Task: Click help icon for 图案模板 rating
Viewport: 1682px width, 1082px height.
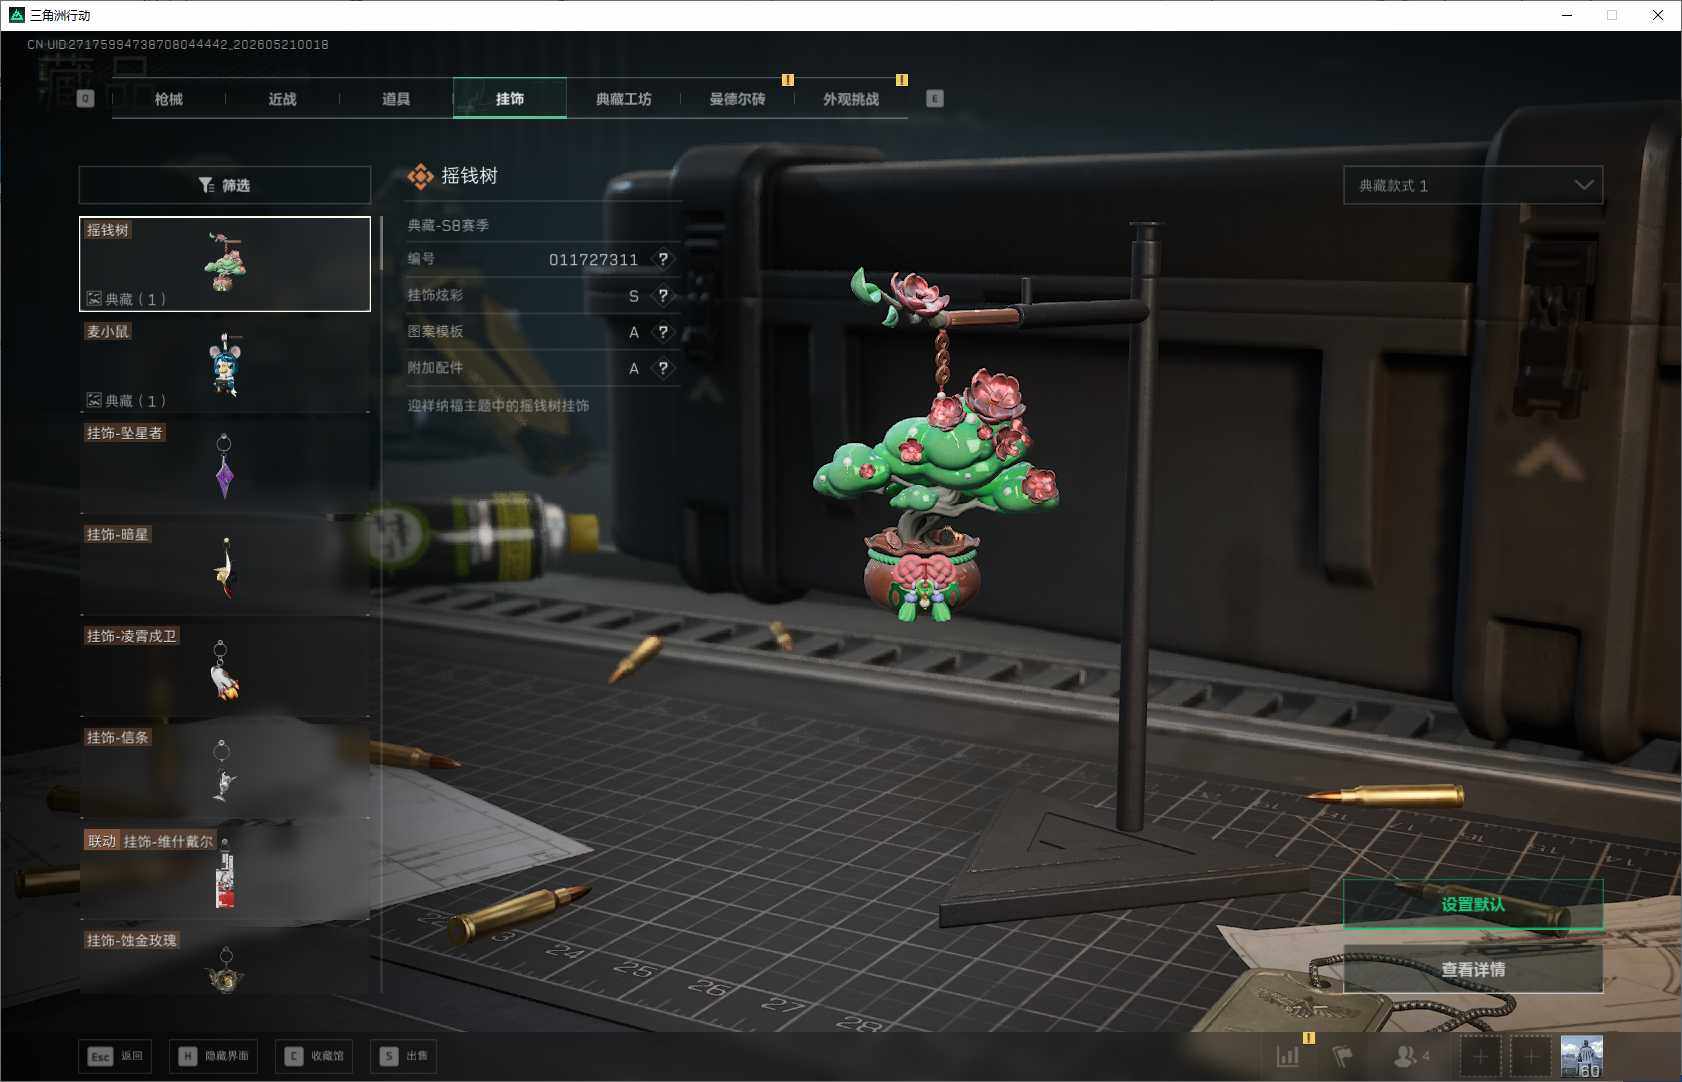Action: (663, 332)
